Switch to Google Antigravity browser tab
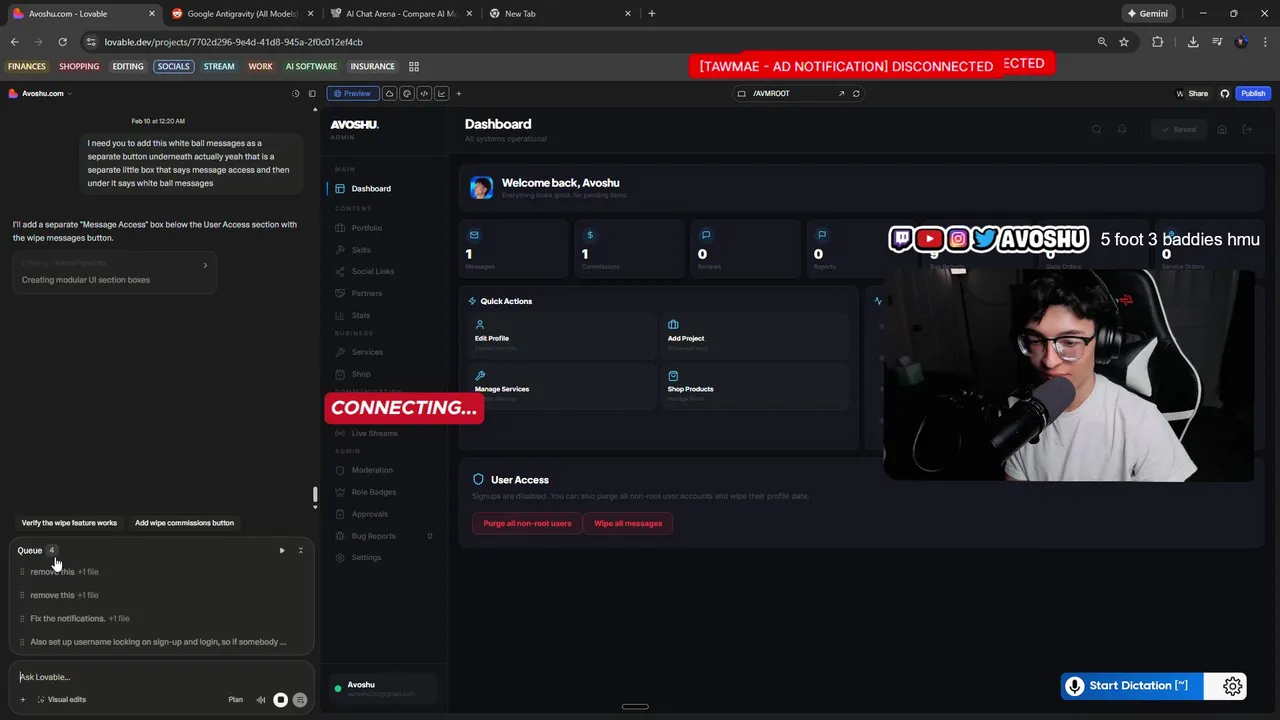The width and height of the screenshot is (1280, 720). (x=243, y=14)
